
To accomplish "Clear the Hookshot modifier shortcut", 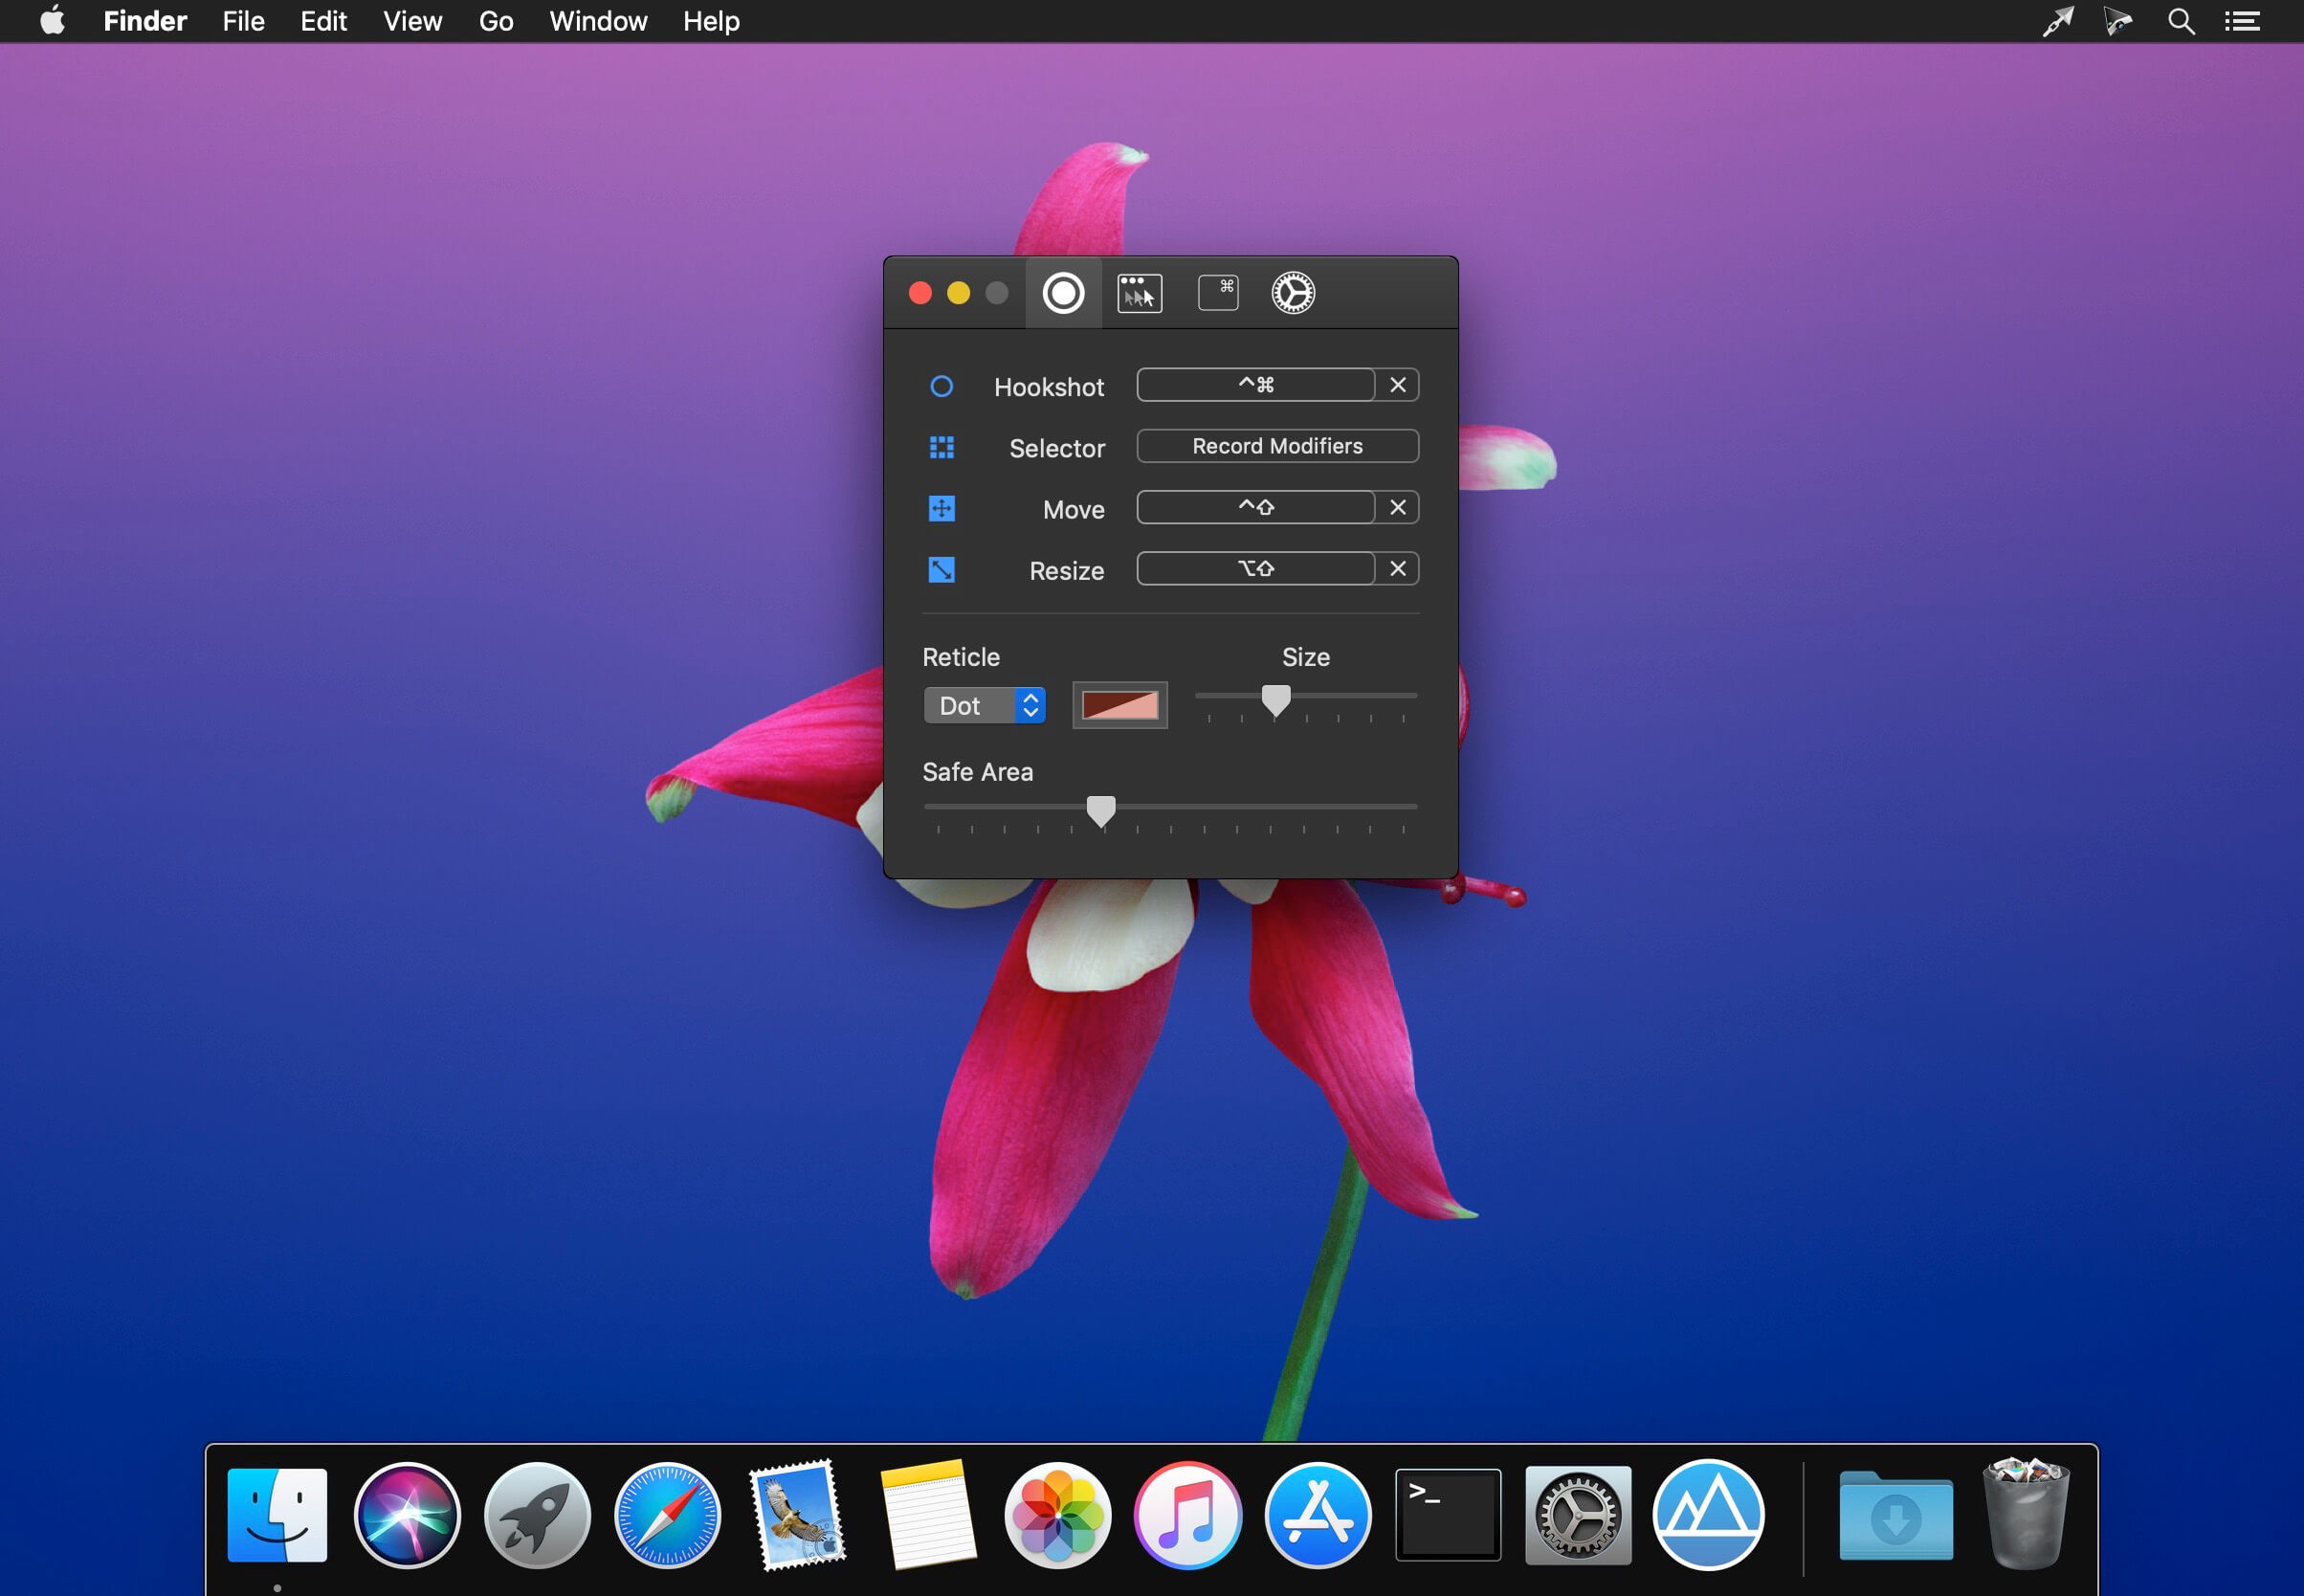I will [1397, 385].
